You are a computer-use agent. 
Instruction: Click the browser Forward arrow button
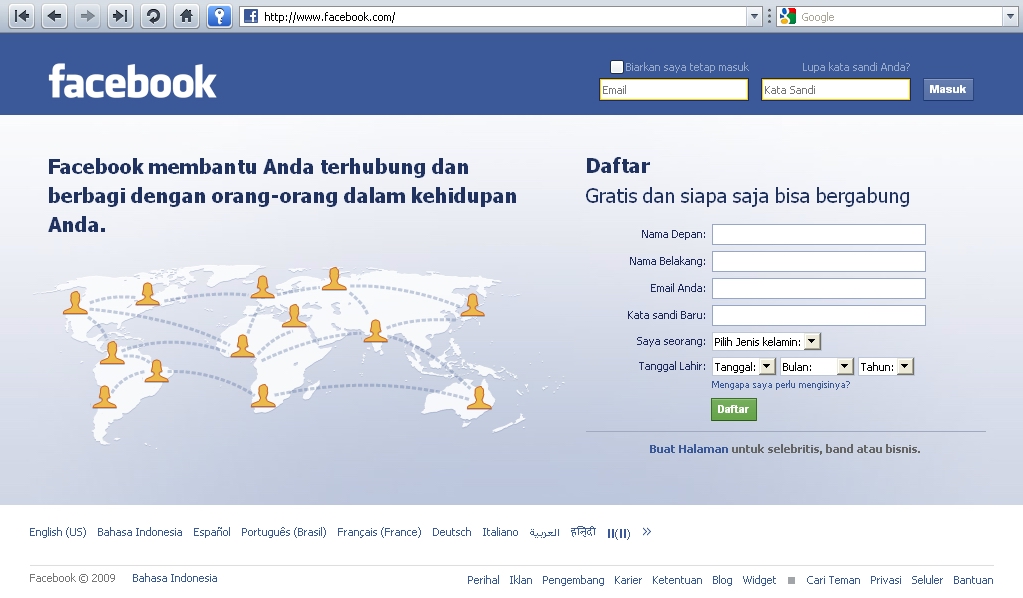tap(87, 16)
